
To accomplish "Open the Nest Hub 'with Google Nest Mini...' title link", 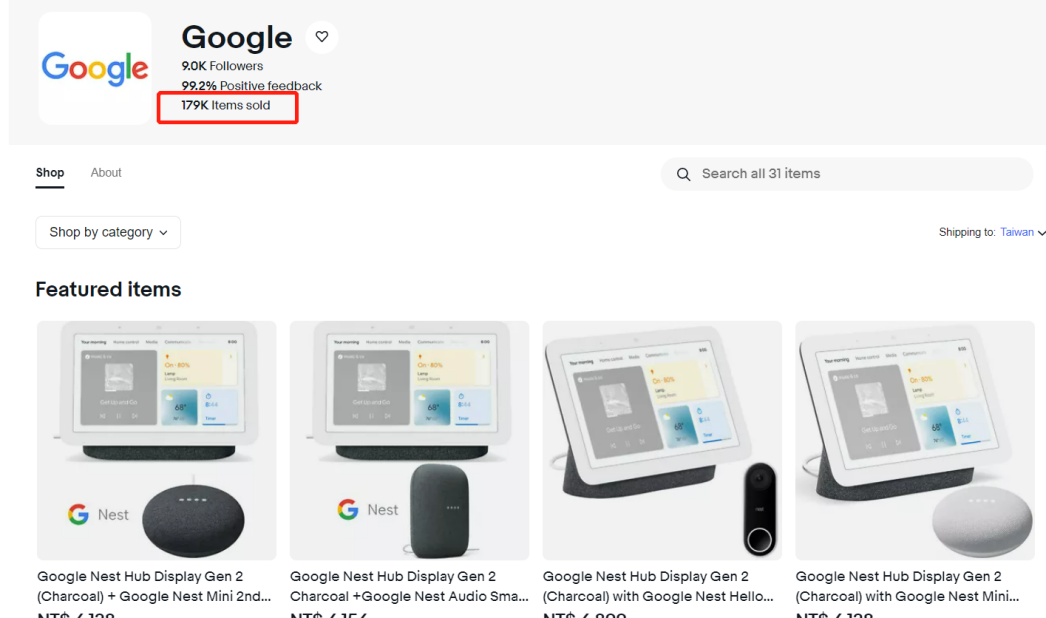I will click(907, 586).
